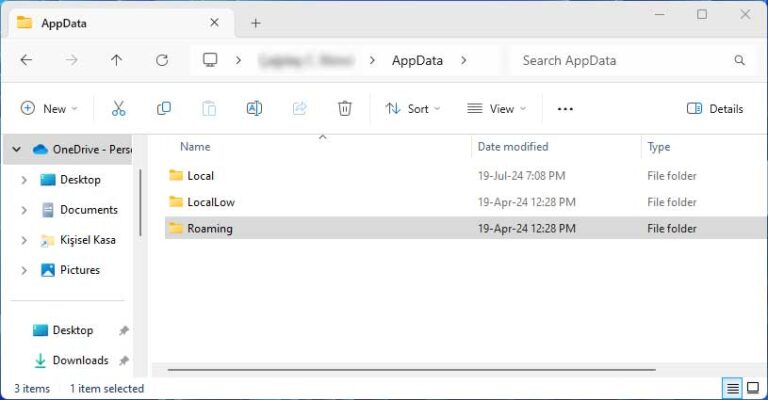Toggle the Details pane
Screen dimensions: 768x400
(x=715, y=109)
